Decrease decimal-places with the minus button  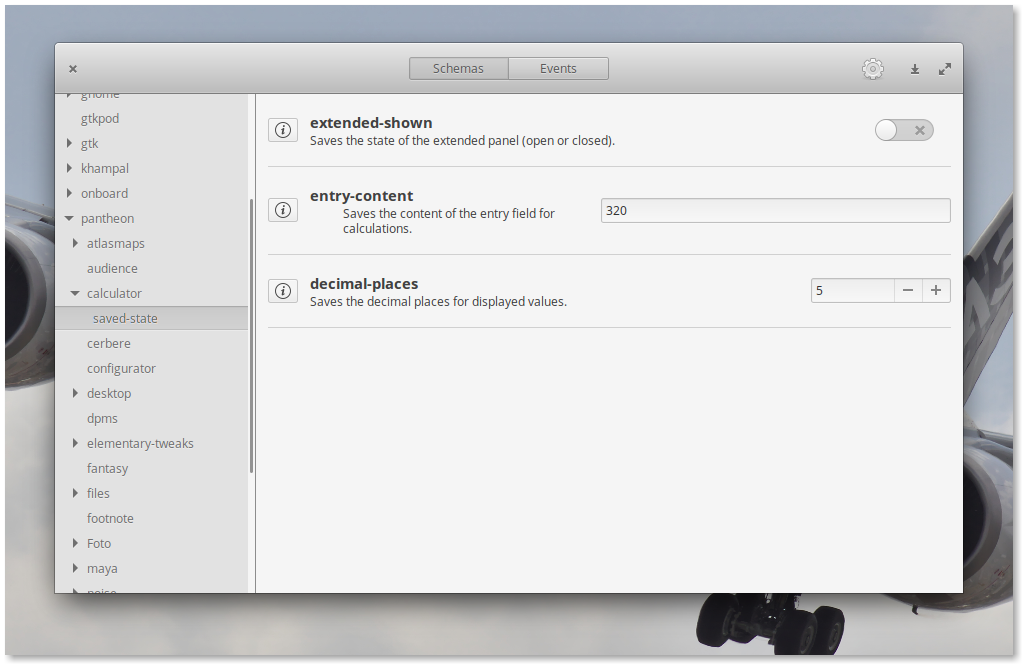908,290
